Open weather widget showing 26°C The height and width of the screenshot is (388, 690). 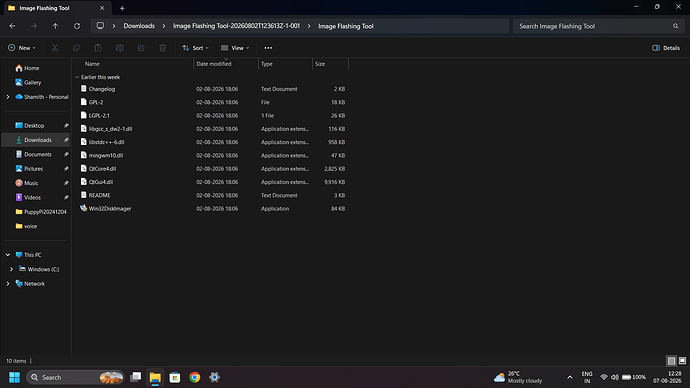518,377
